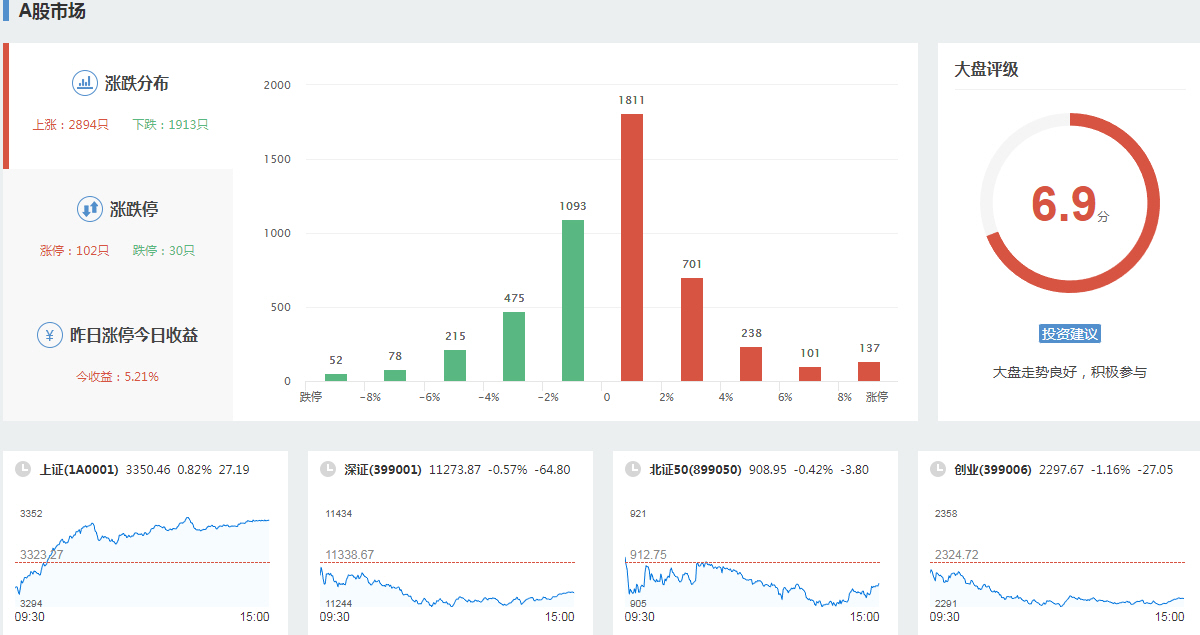Open the 上证(1A0001) index link
1200x635 pixels.
(x=79, y=469)
